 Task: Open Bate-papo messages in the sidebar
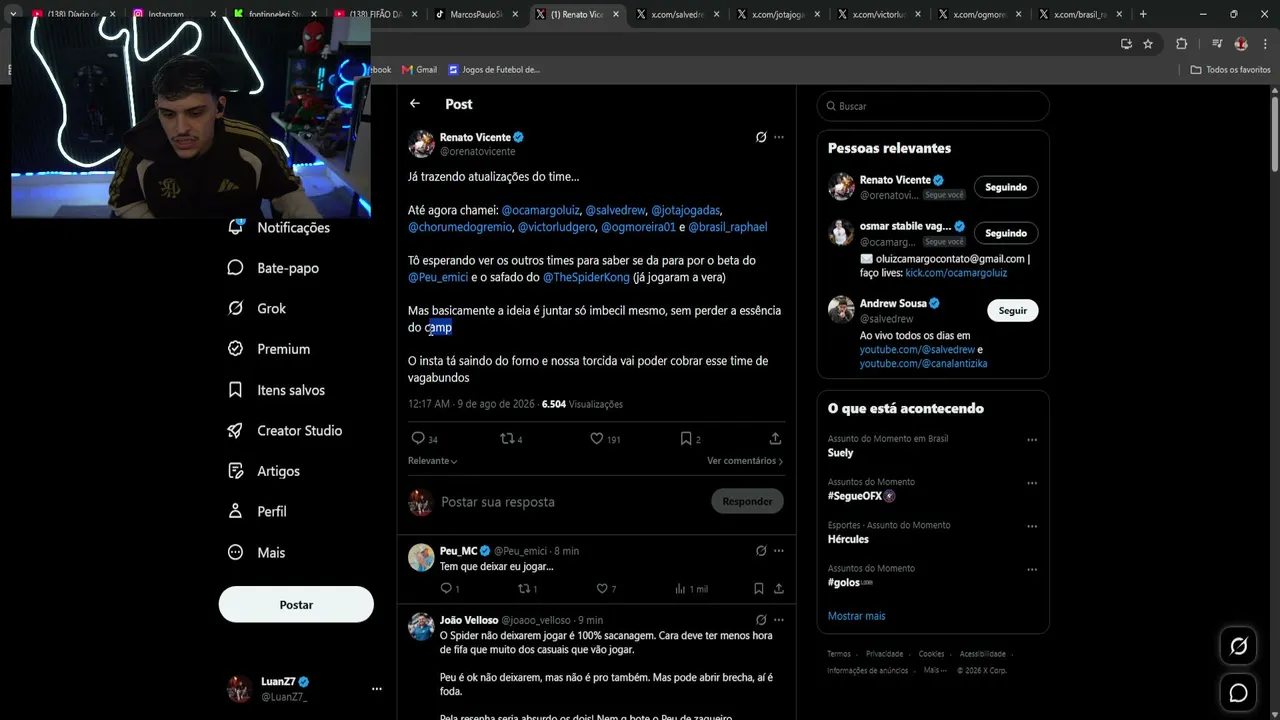pyautogui.click(x=273, y=268)
